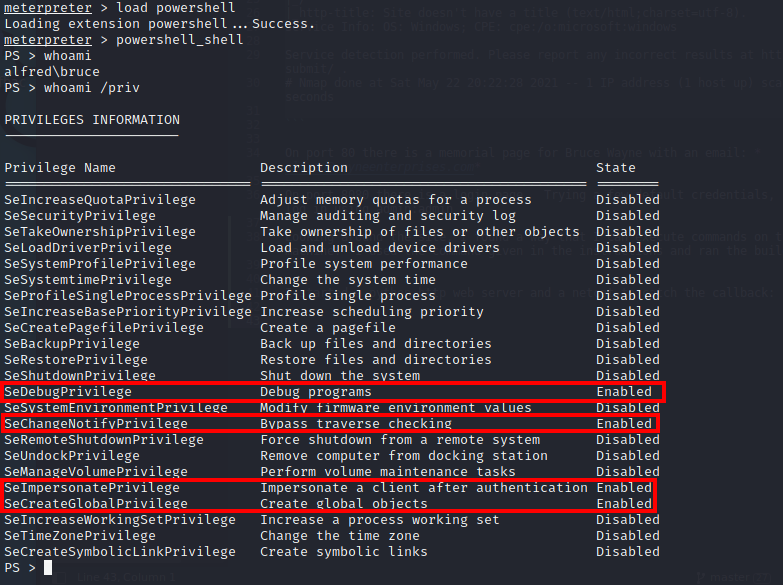Click the "Privilege Name" column header

point(60,168)
